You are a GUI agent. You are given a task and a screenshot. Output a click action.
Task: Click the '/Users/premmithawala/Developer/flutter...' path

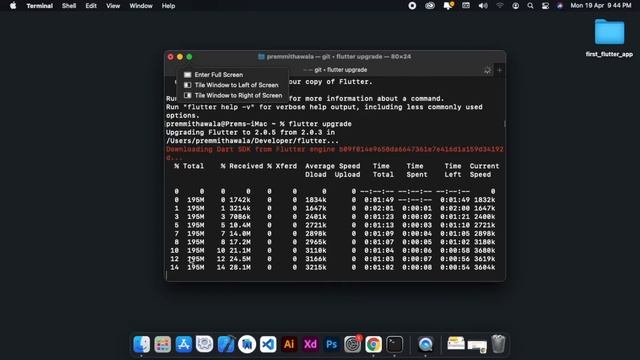252,141
